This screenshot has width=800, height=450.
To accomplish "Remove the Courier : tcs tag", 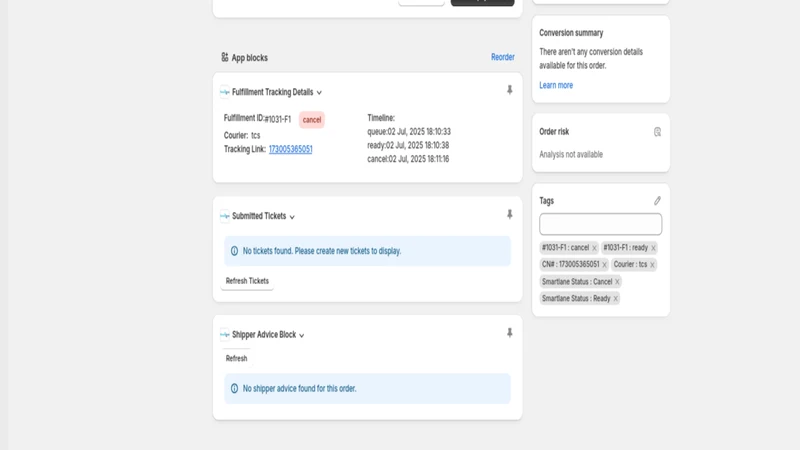I will coord(652,265).
